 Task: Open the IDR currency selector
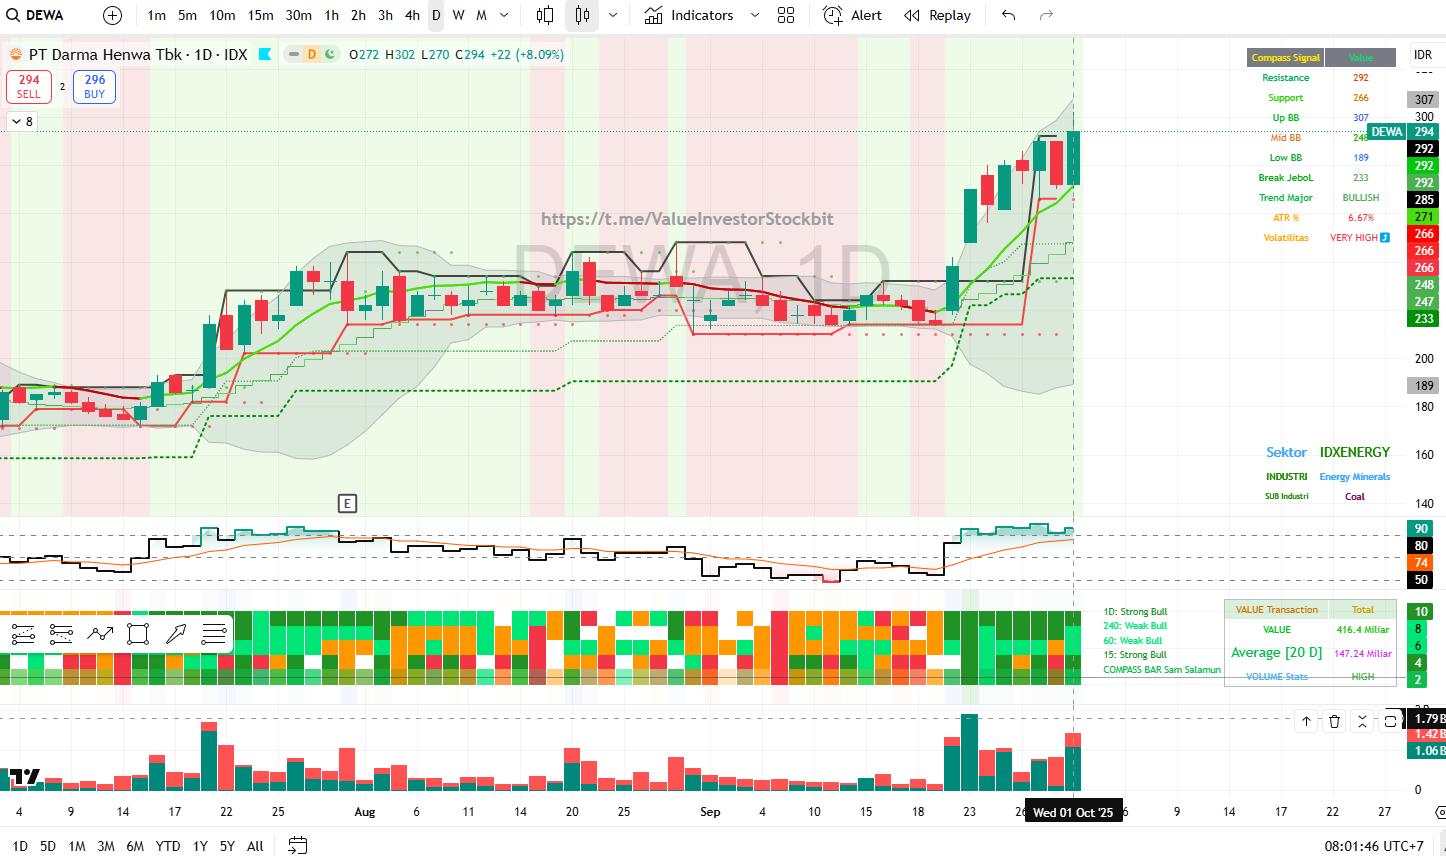[1423, 55]
